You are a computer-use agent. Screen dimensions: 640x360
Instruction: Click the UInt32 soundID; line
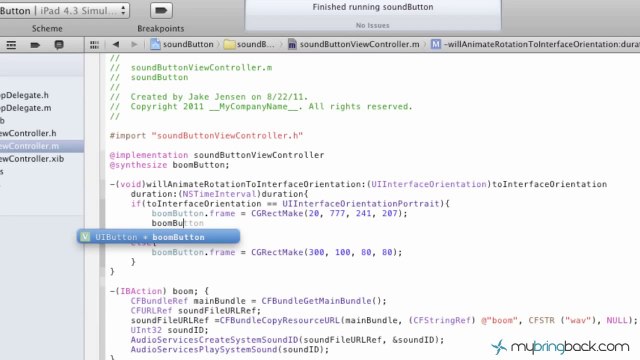pos(169,330)
